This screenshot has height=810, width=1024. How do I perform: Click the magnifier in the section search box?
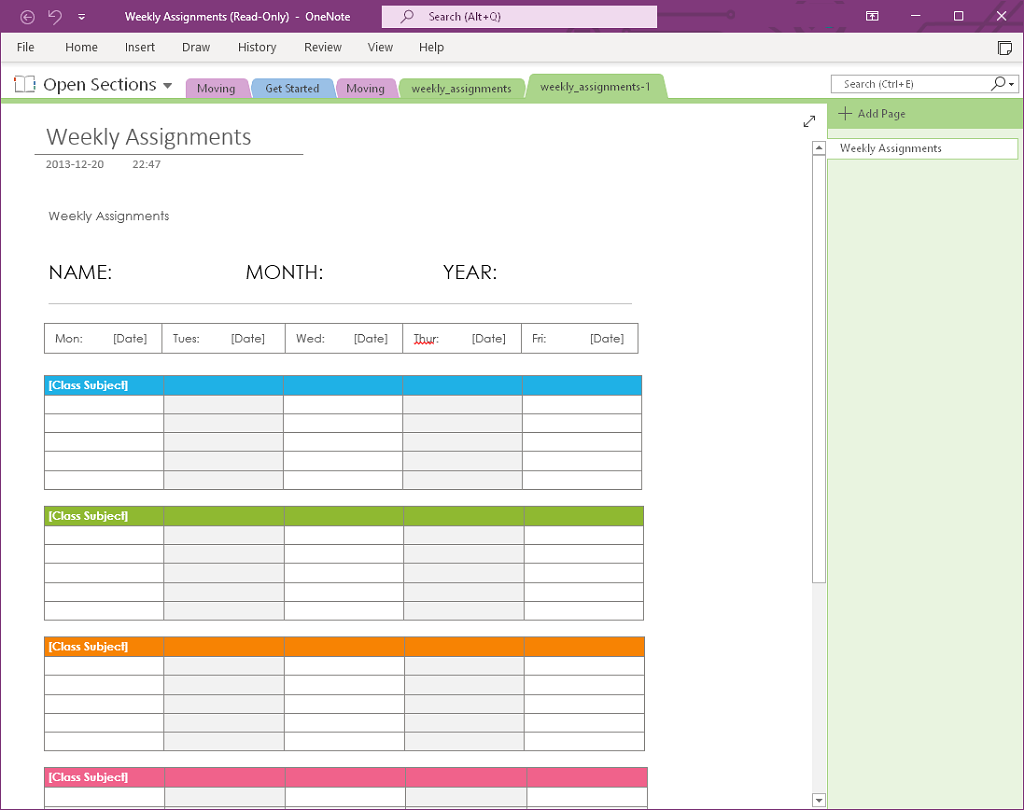[999, 83]
